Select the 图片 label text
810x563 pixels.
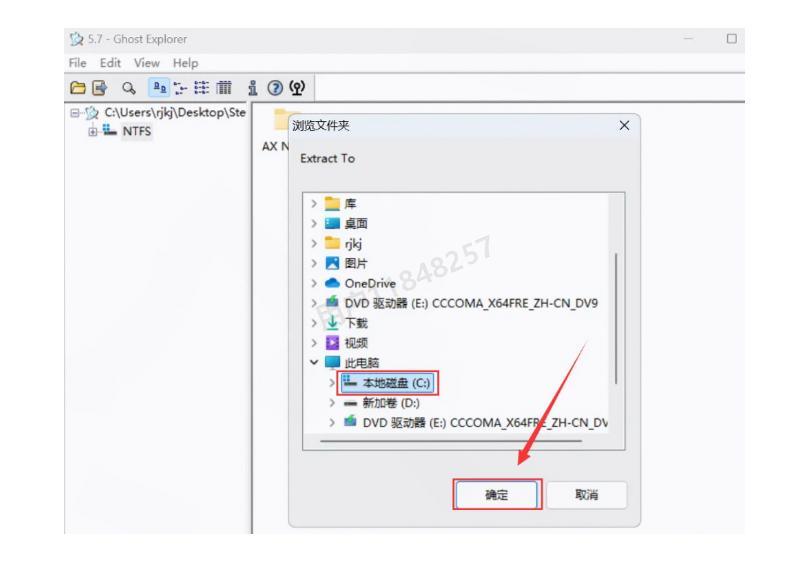[356, 263]
